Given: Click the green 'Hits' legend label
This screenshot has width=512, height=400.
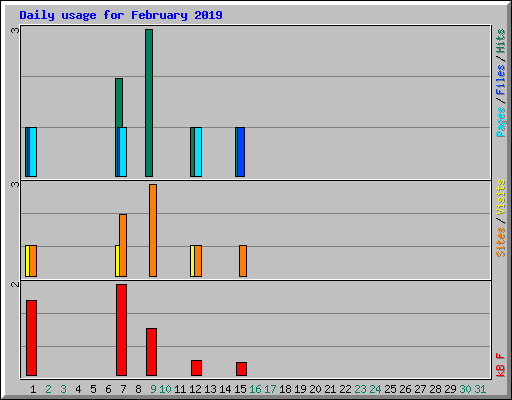Looking at the screenshot, I should [501, 41].
